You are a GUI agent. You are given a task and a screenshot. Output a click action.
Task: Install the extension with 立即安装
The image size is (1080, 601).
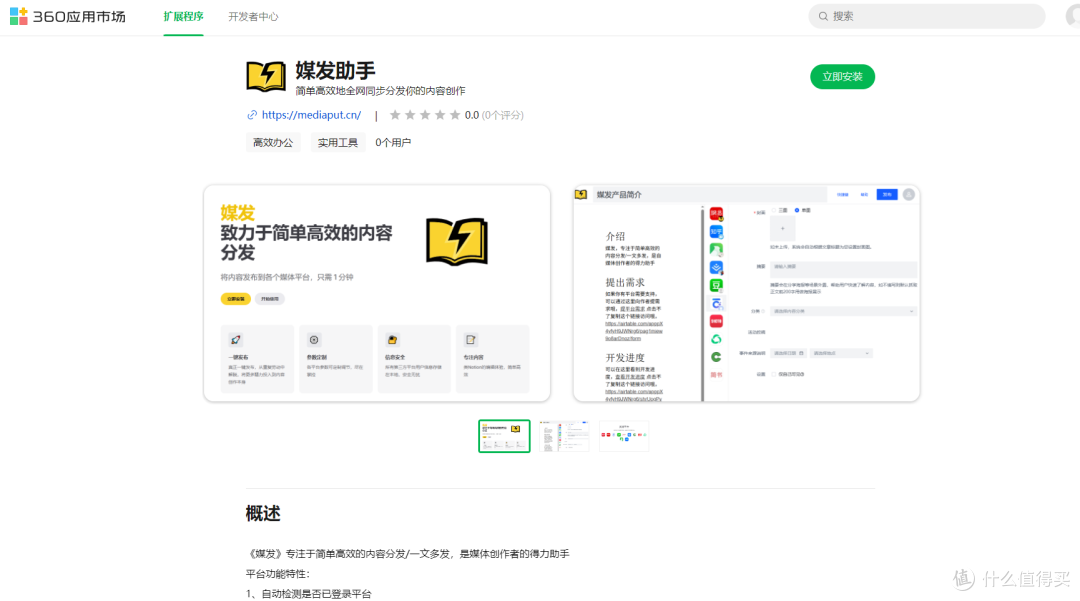click(842, 76)
